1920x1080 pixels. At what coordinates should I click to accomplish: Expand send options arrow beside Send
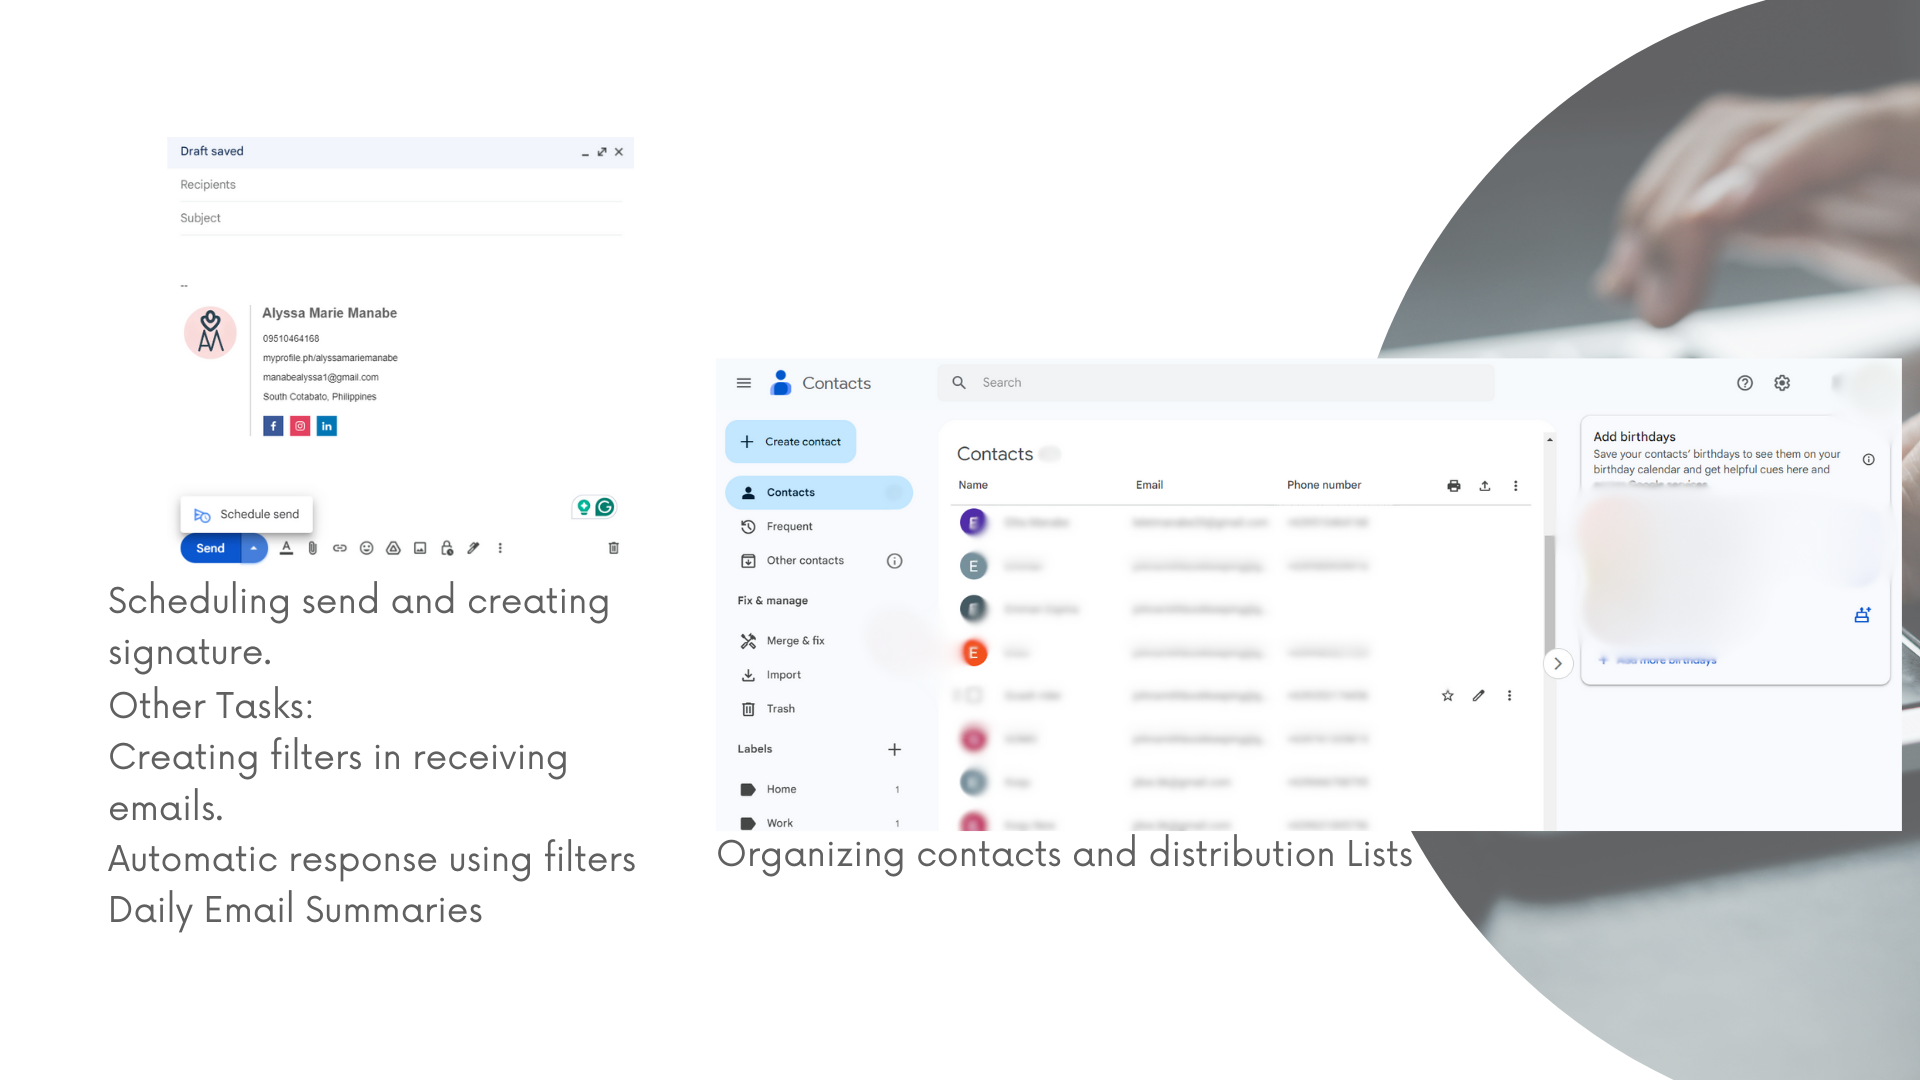coord(254,548)
